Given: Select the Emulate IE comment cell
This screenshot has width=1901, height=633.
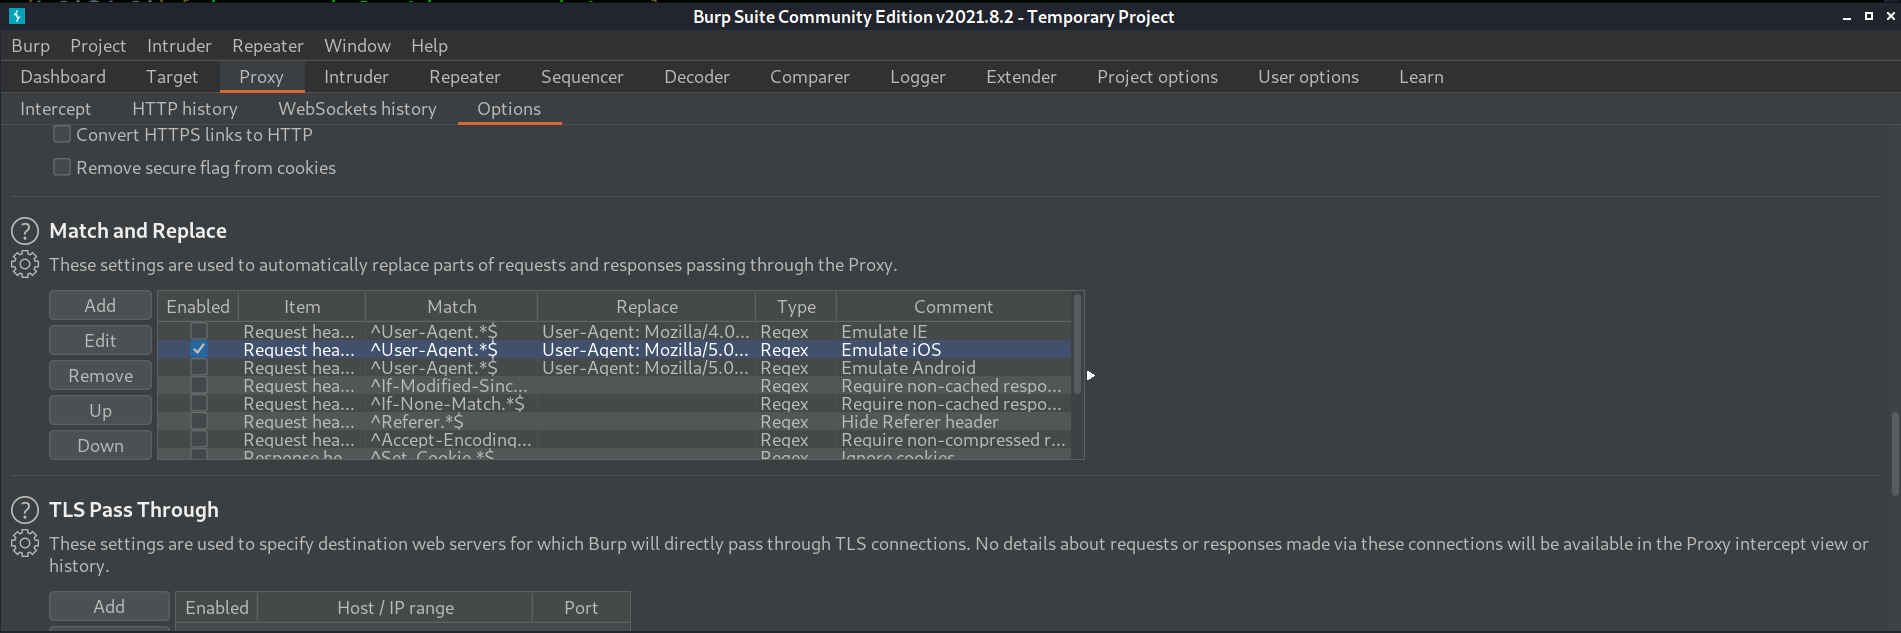Looking at the screenshot, I should [954, 331].
